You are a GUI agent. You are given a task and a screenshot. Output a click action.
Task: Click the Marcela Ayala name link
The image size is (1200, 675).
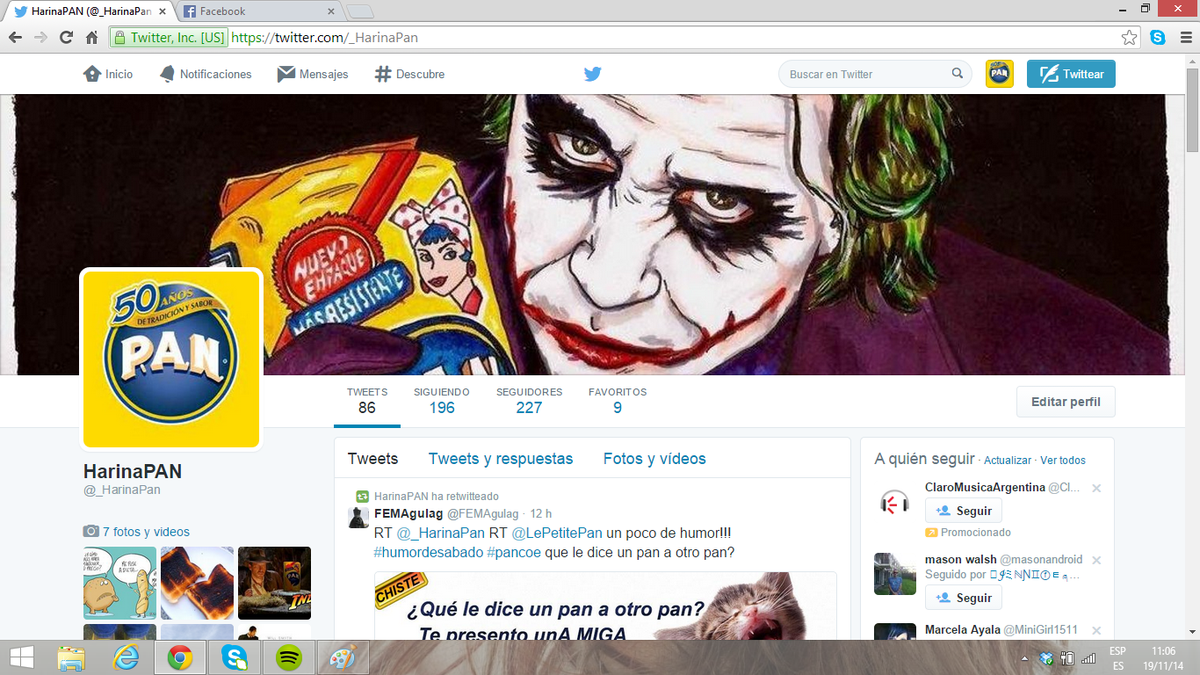pos(962,630)
